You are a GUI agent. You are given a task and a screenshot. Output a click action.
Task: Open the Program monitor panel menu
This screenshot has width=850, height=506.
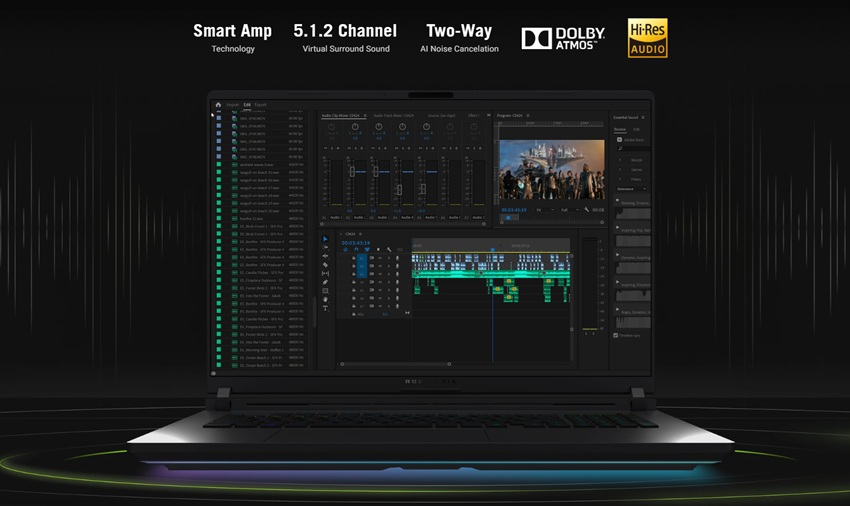pyautogui.click(x=528, y=116)
